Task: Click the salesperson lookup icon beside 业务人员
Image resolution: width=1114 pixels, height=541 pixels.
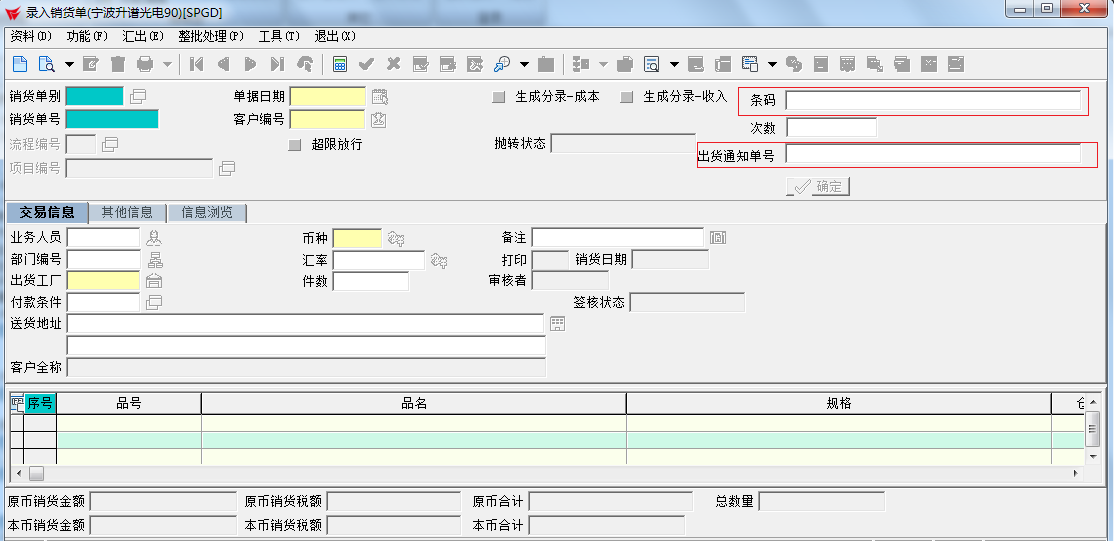Action: pyautogui.click(x=154, y=238)
